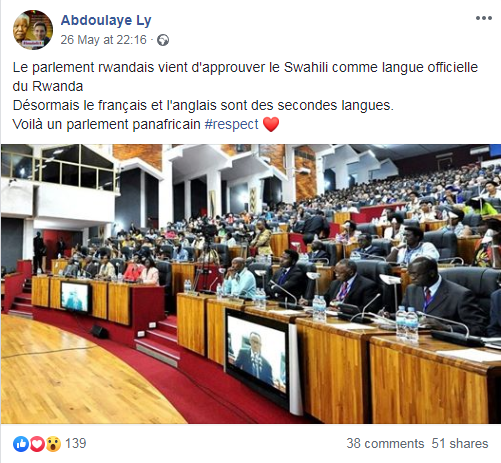Follow the #respect hashtag link
This screenshot has height=463, width=501.
coord(231,124)
